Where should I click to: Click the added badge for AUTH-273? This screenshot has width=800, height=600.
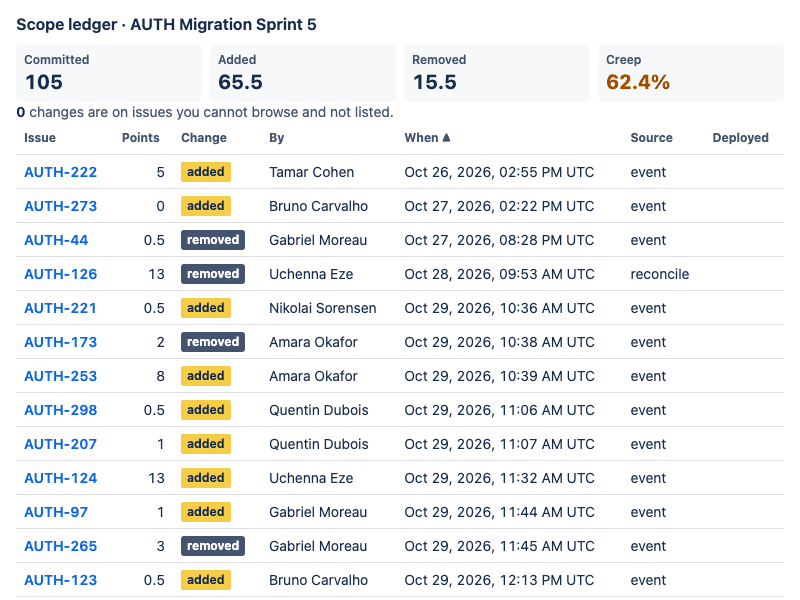coord(206,206)
